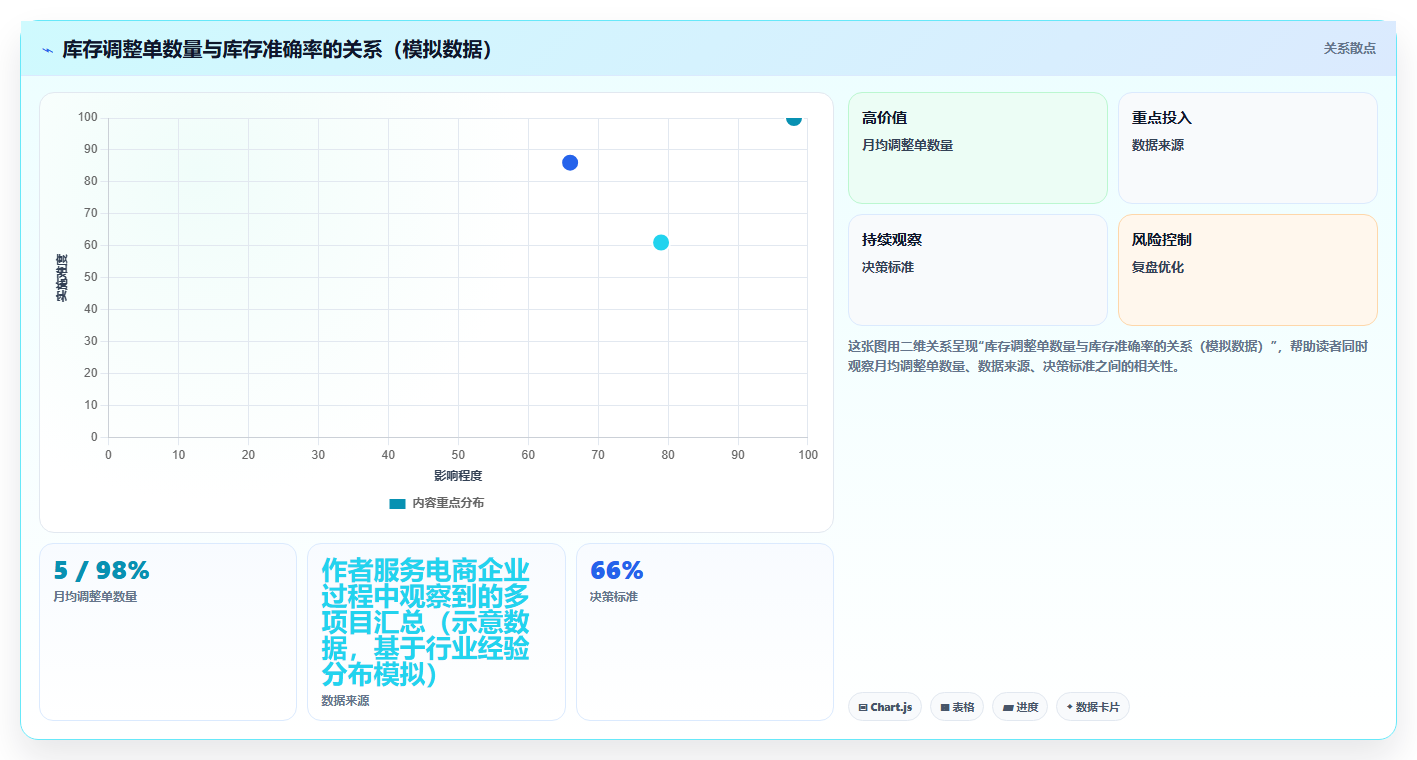This screenshot has height=760, width=1417.
Task: Click the 5 / 98% metric value
Action: coord(101,571)
